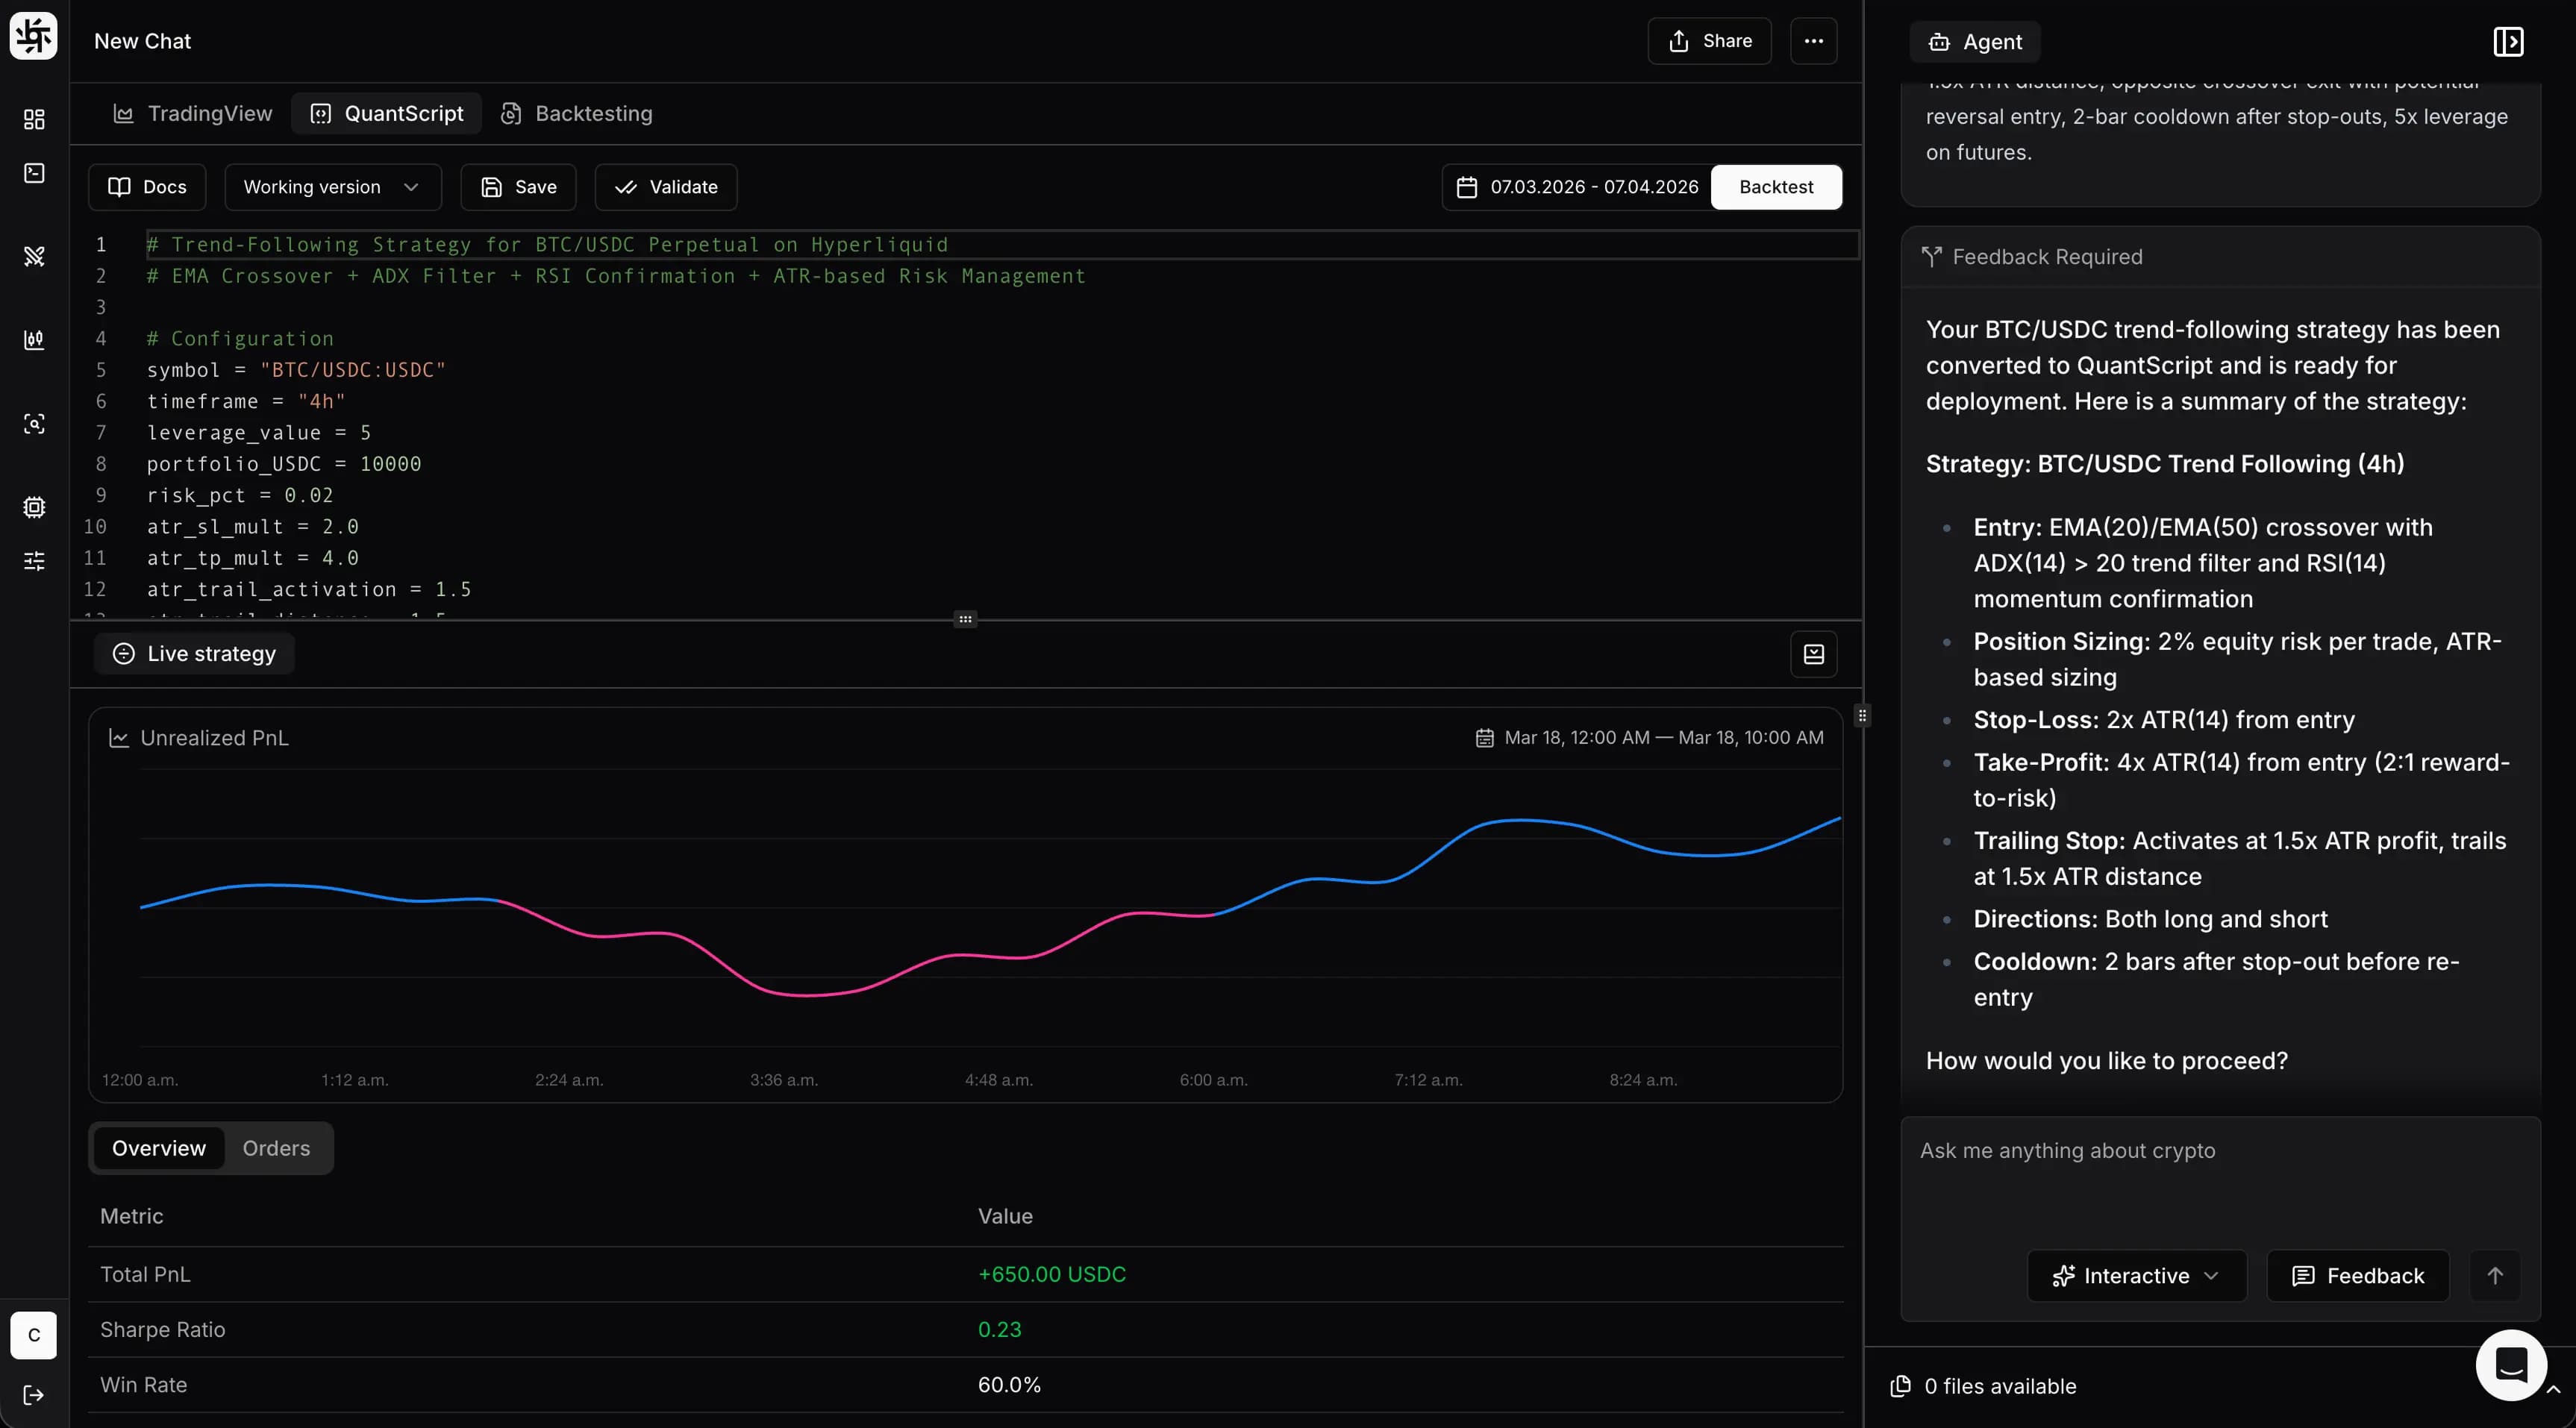2576x1428 pixels.
Task: Run the Backtest button
Action: [1776, 187]
